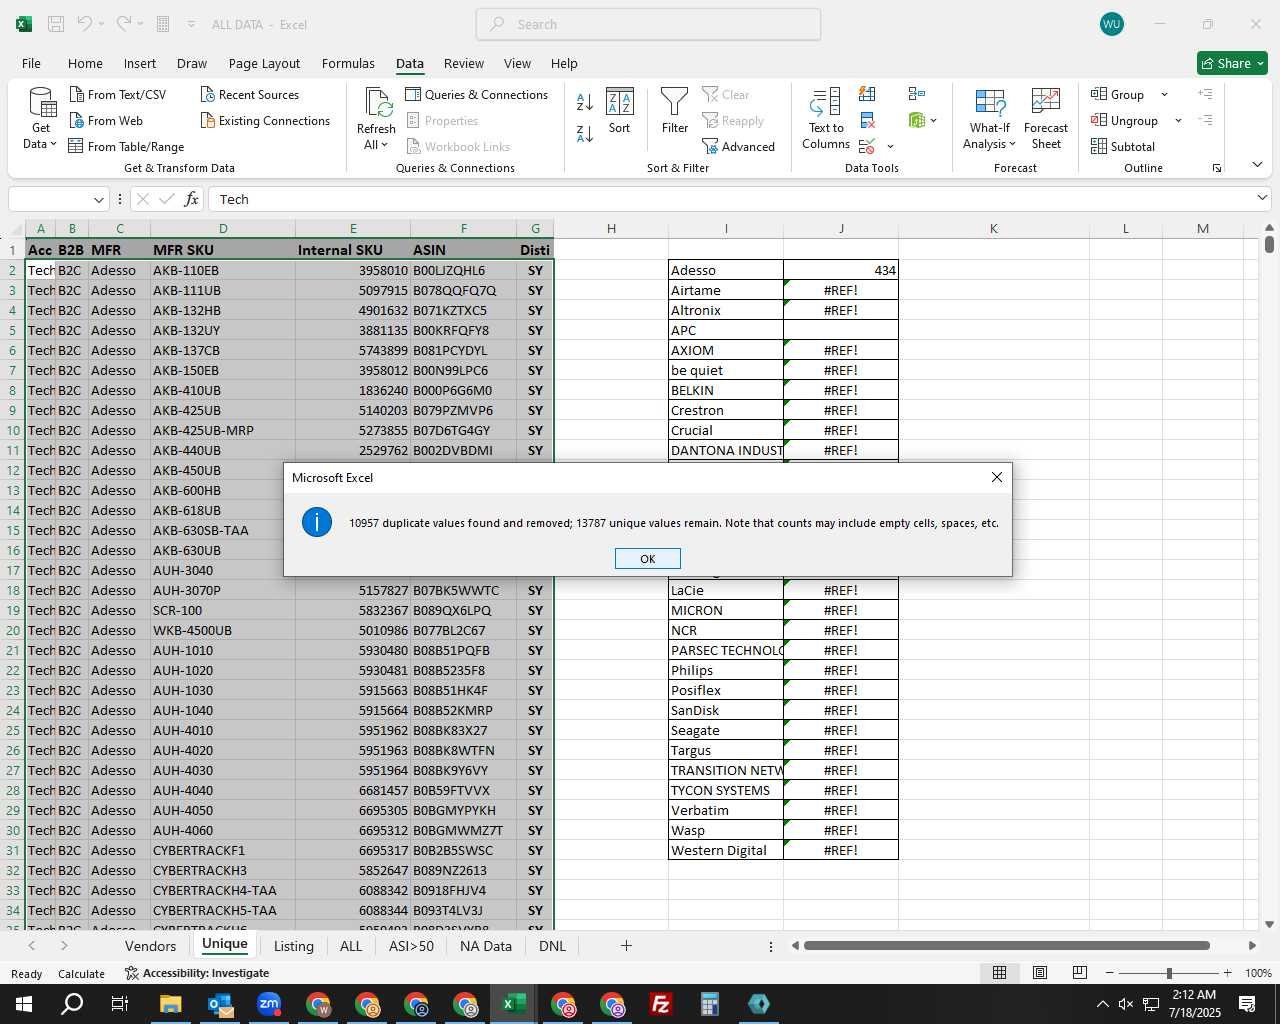This screenshot has width=1280, height=1024.
Task: Switch to Page Layout view in the status bar
Action: [x=1039, y=973]
